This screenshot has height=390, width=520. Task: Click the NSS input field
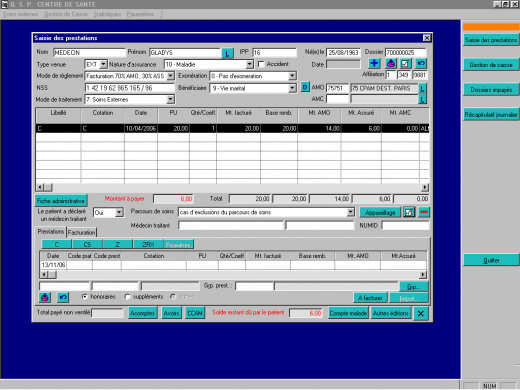130,88
